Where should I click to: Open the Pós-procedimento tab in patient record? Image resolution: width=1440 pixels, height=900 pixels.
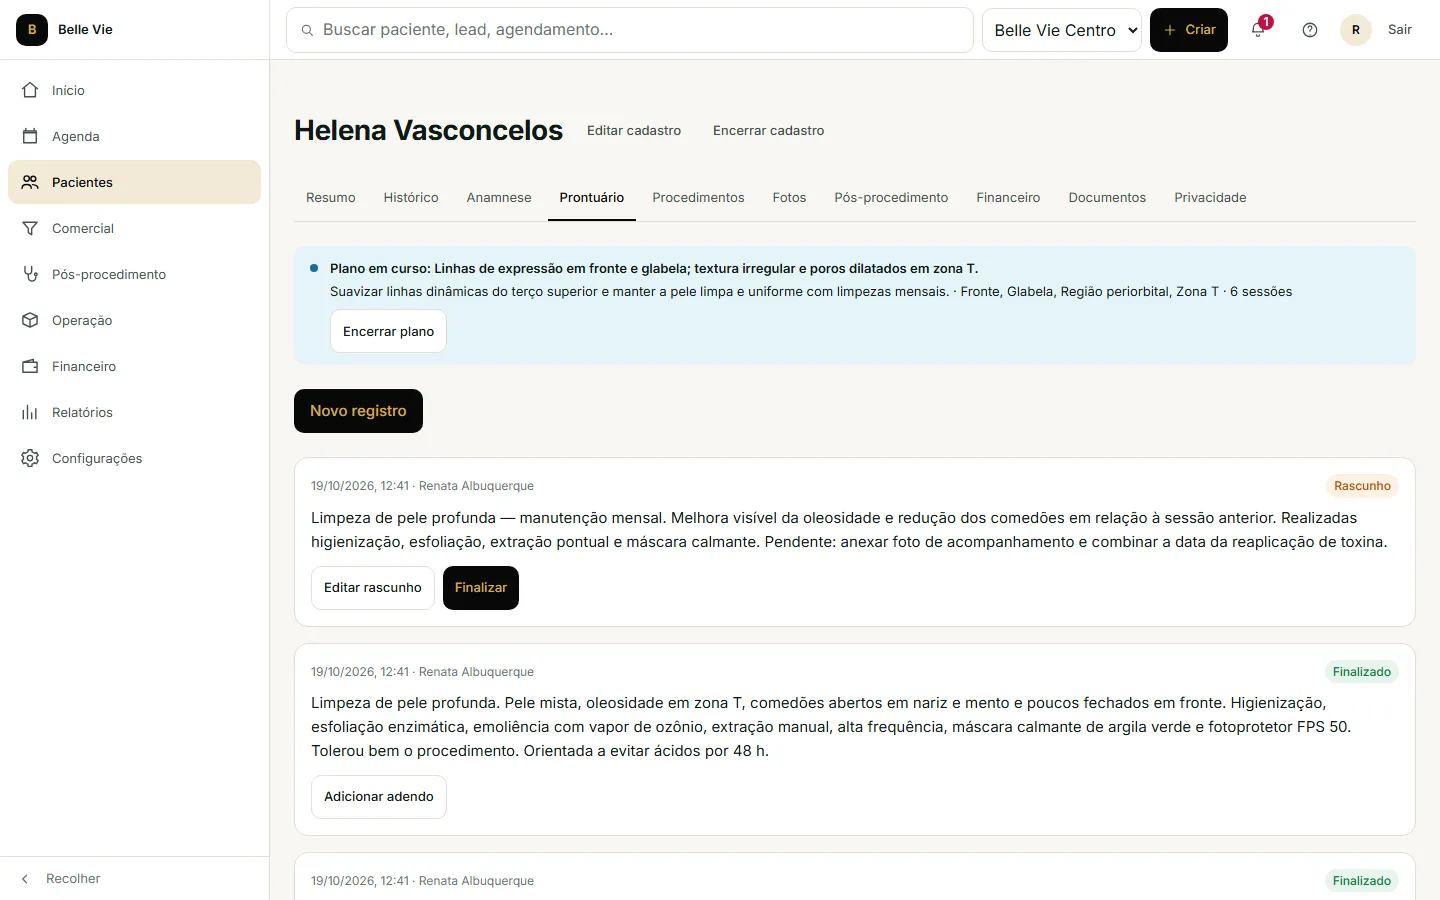click(x=891, y=198)
